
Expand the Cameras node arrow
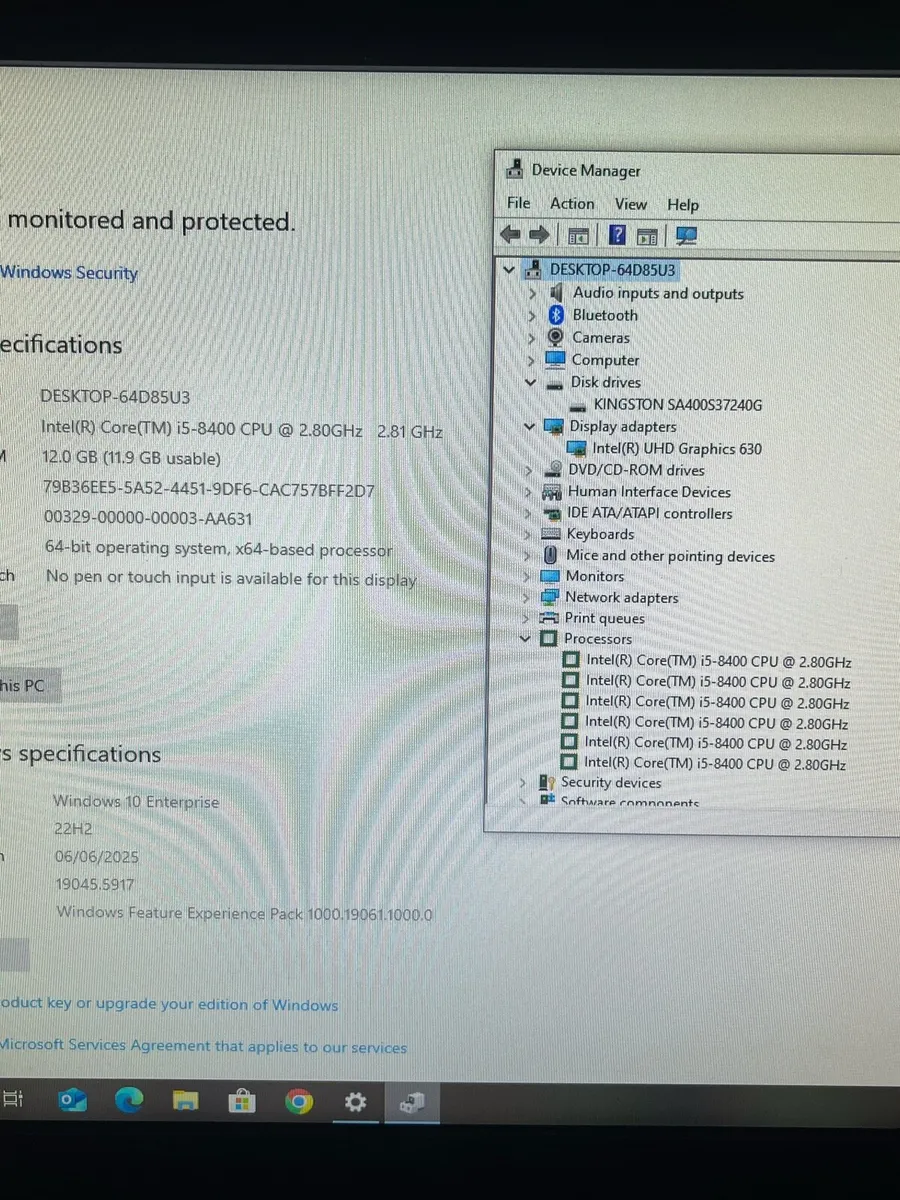[x=532, y=337]
